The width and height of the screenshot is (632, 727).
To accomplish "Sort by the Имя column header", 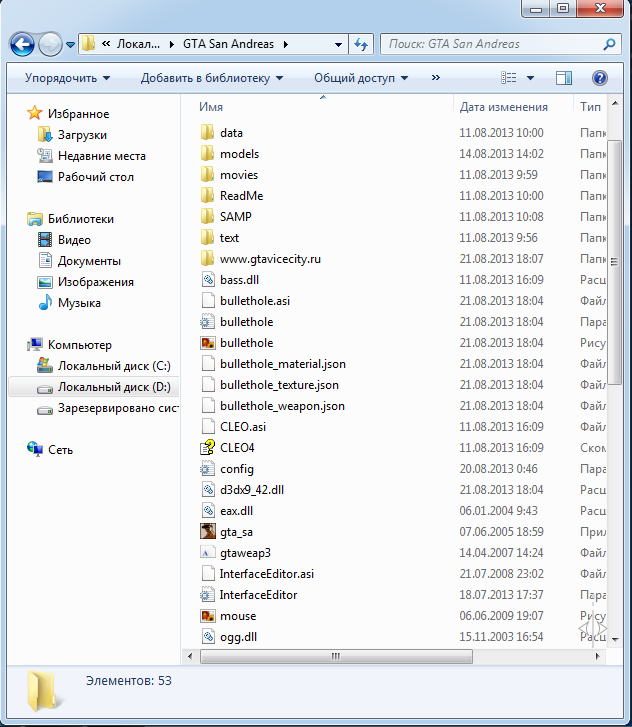I will pyautogui.click(x=211, y=107).
